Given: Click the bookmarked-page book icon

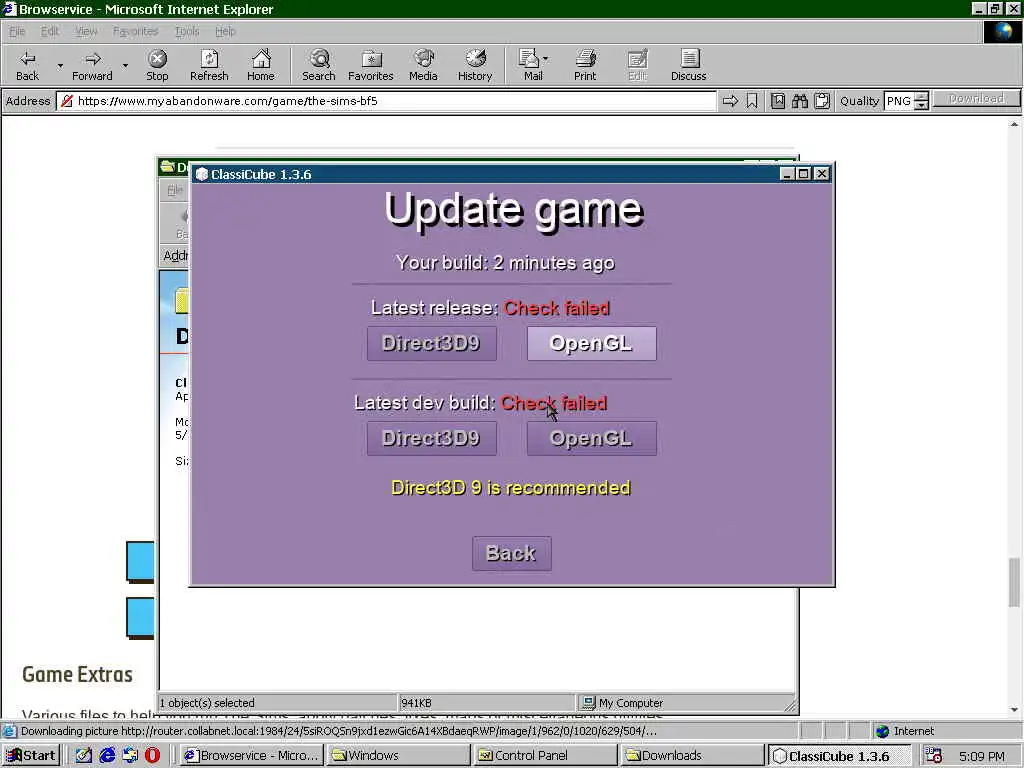Looking at the screenshot, I should (x=777, y=101).
